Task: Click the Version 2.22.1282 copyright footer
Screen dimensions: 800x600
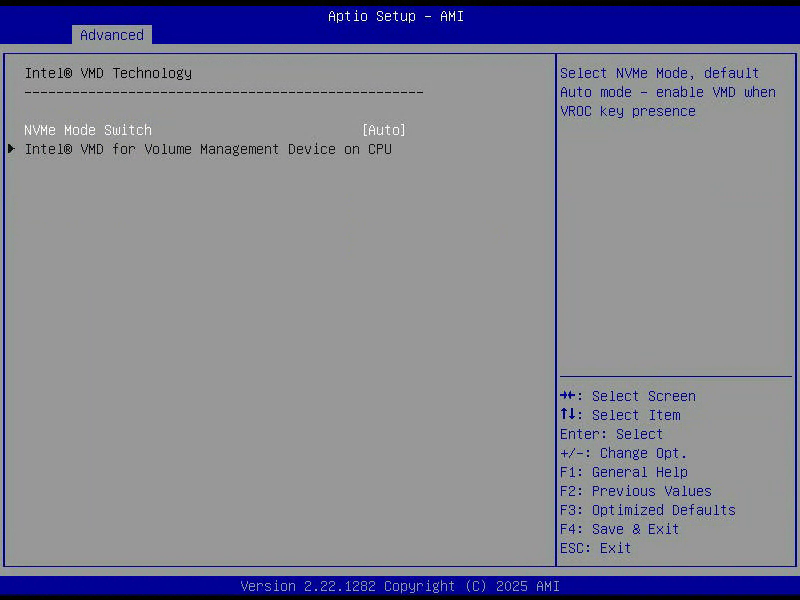Action: pos(400,586)
